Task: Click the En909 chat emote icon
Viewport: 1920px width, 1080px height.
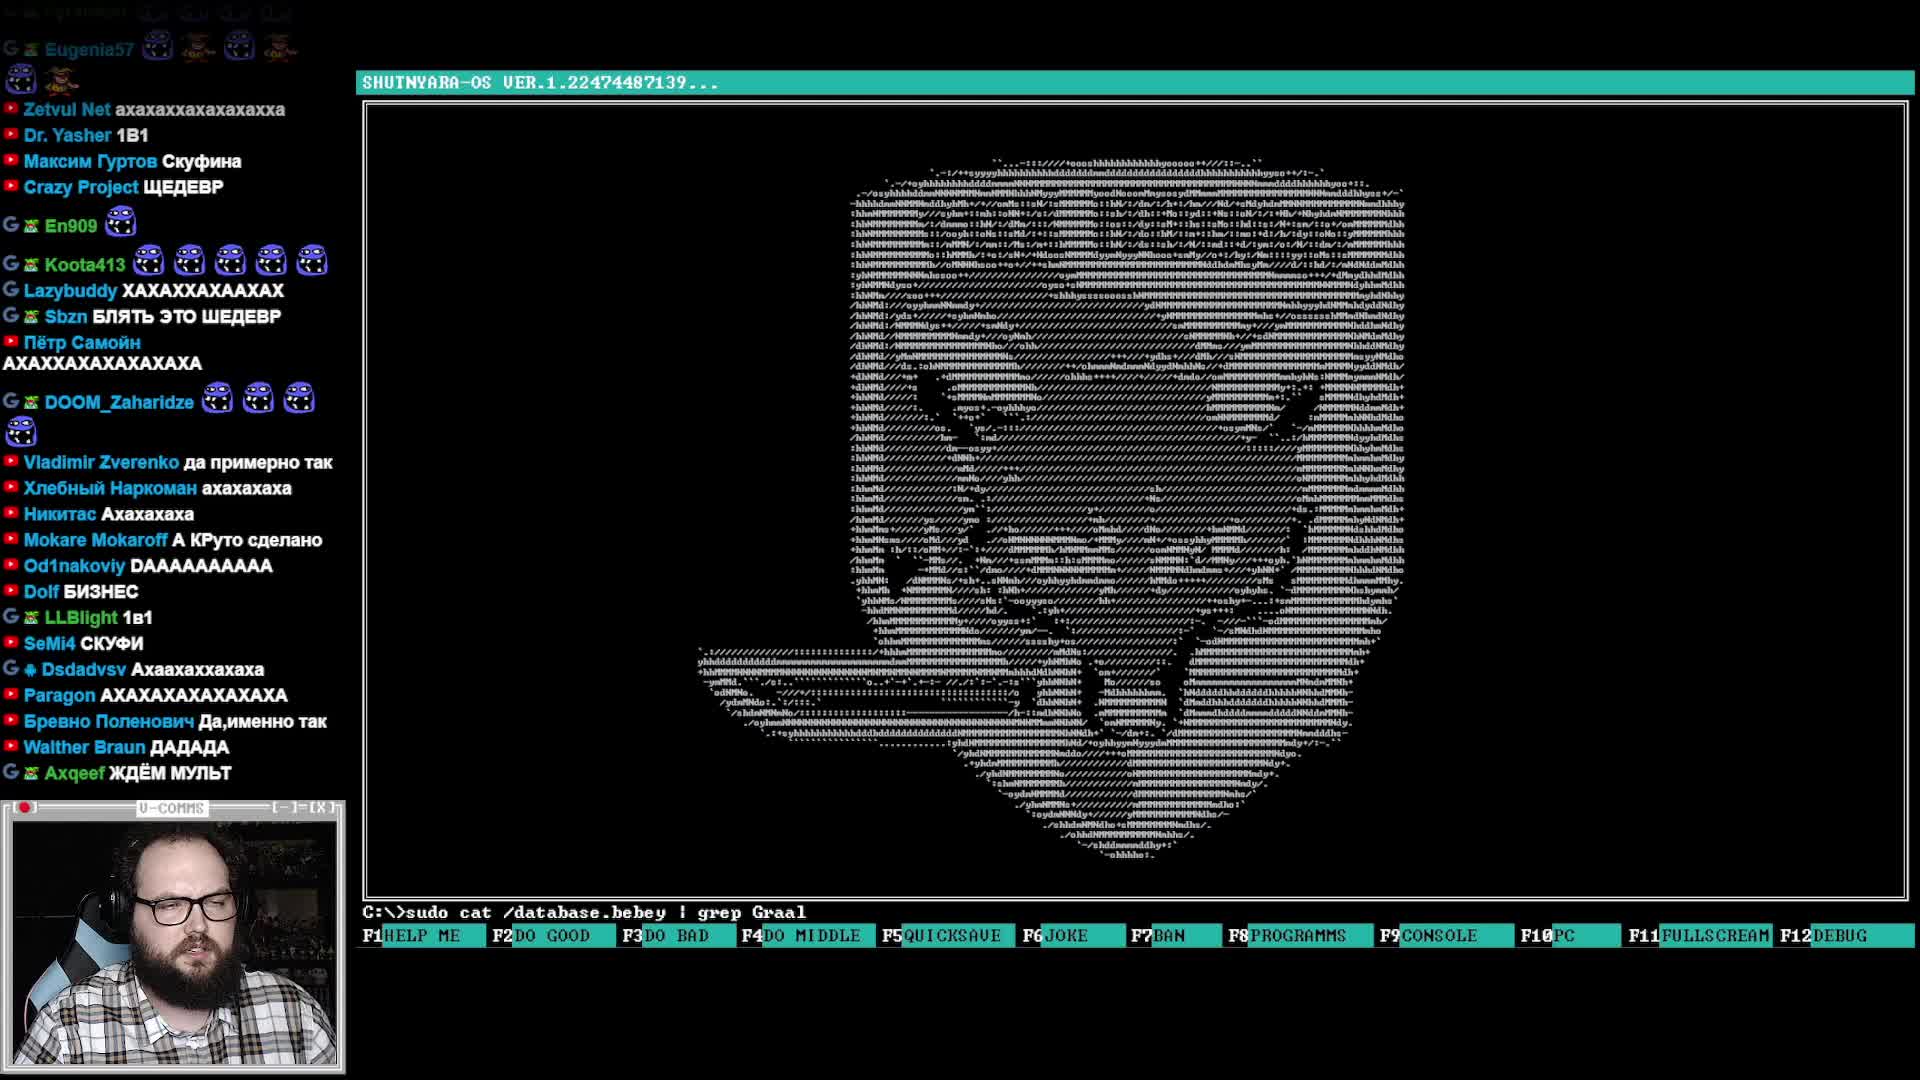Action: coord(120,221)
